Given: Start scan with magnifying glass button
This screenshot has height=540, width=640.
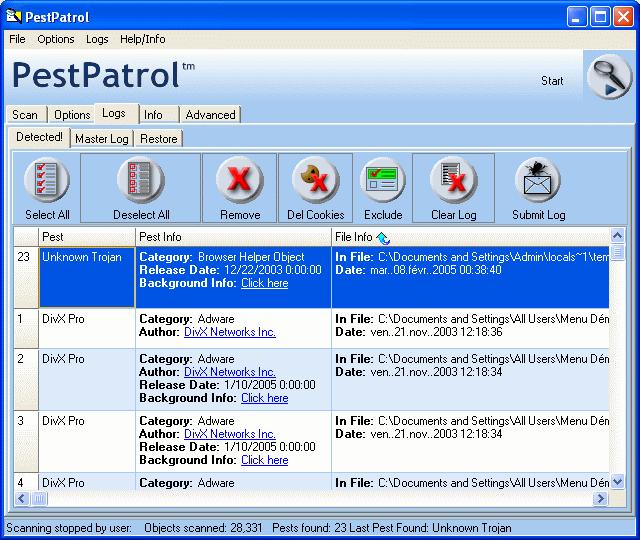Looking at the screenshot, I should (609, 76).
